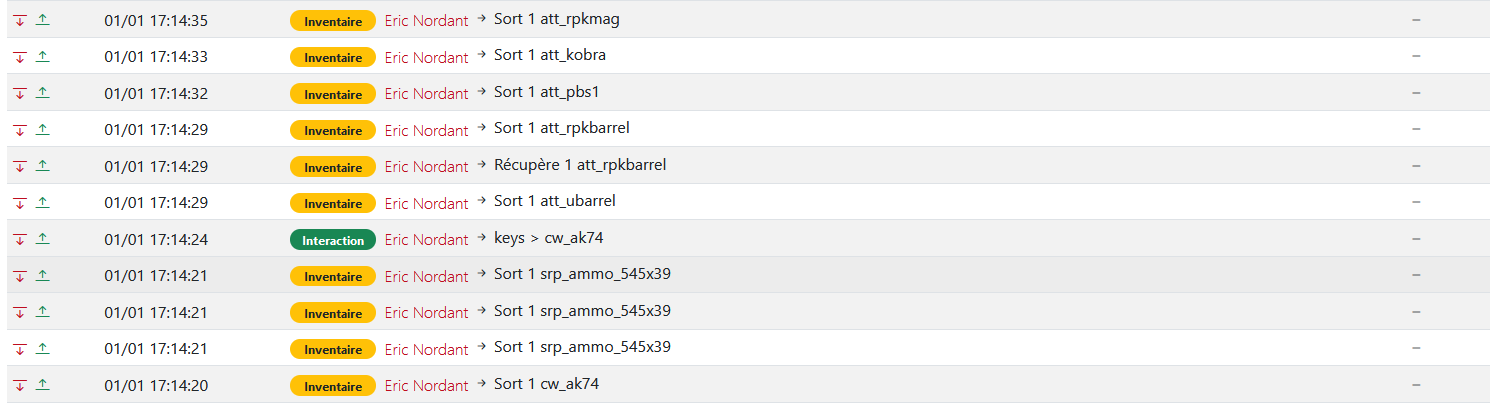The height and width of the screenshot is (403, 1490).
Task: Click the Inventaire badge on the att_kobra row
Action: tap(333, 57)
